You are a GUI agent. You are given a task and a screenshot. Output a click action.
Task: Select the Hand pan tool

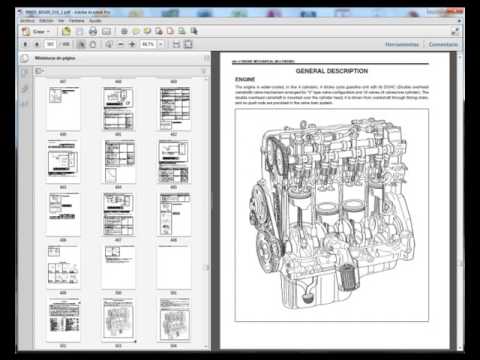(93, 44)
